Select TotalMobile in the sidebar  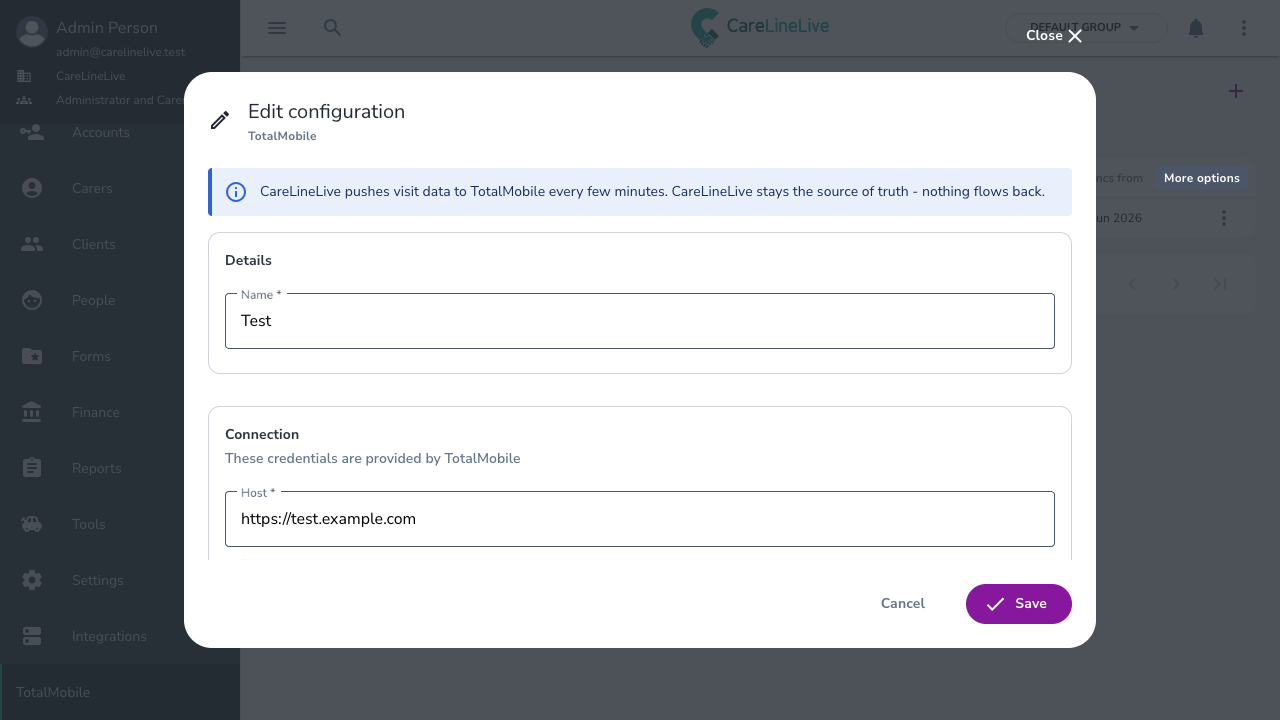(x=120, y=692)
